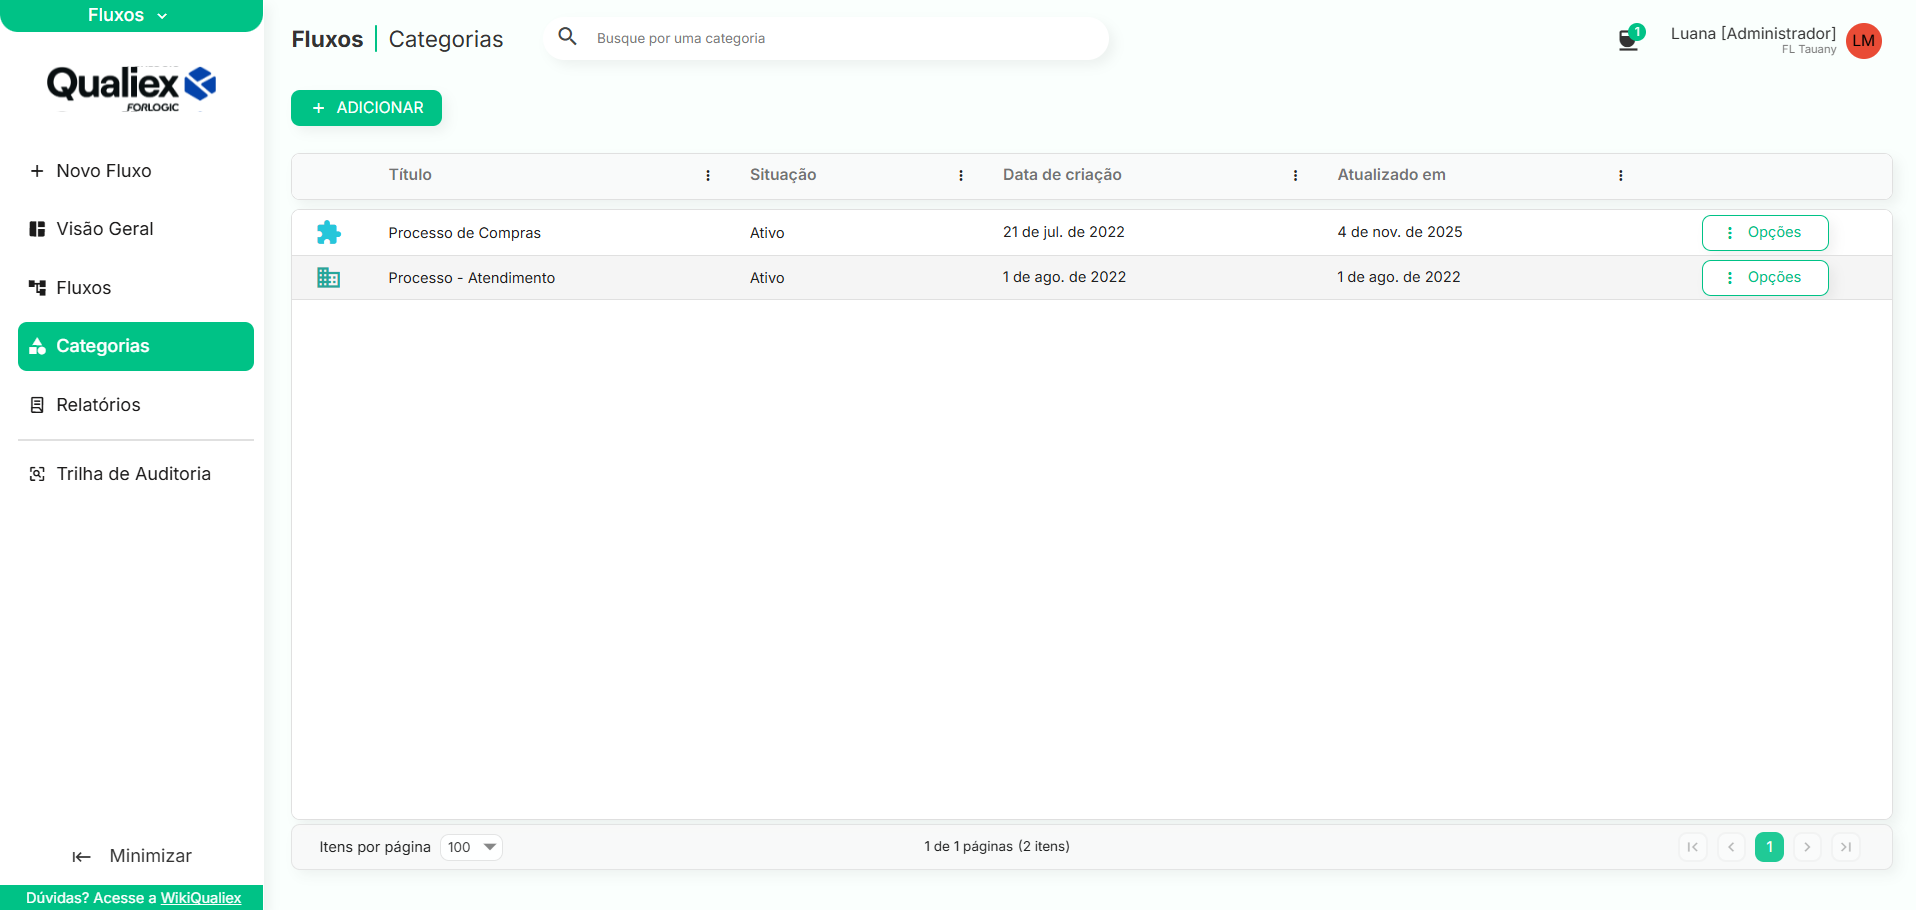
Task: Click the notifications cup icon with badge
Action: [1628, 40]
